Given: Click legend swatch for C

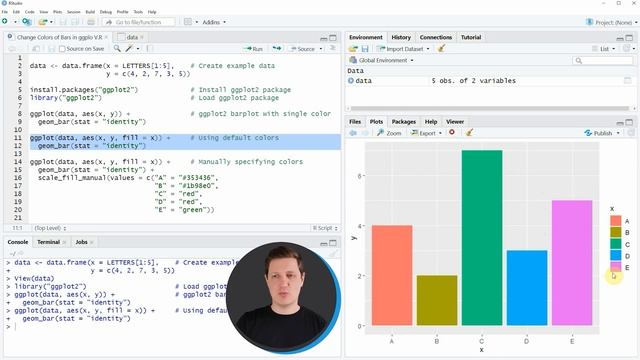Looking at the screenshot, I should (x=616, y=244).
